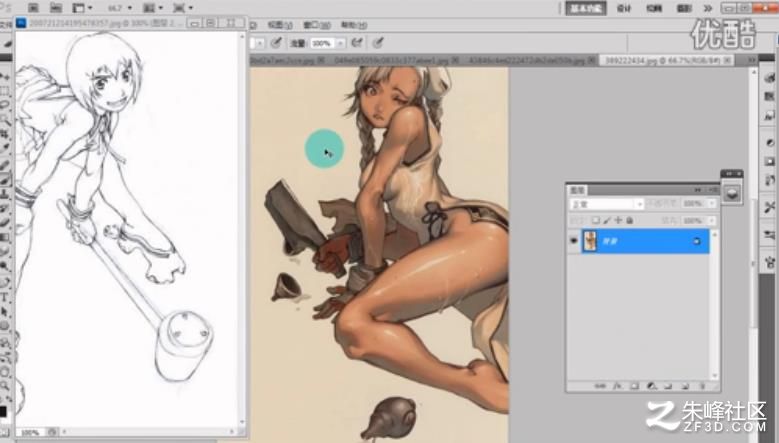Open the 窗口(W) menu

[316, 25]
